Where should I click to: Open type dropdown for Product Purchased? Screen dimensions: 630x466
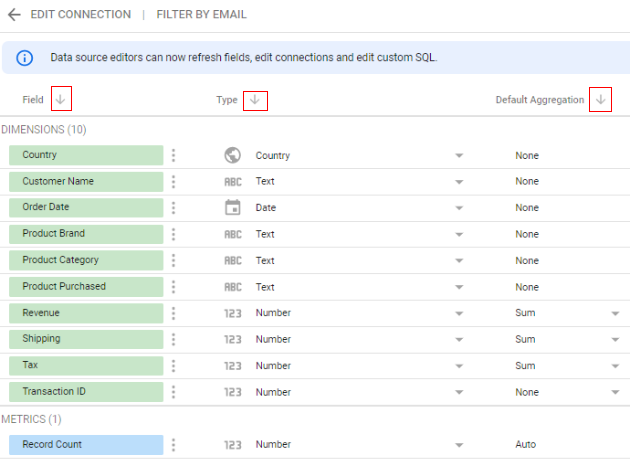coord(459,287)
